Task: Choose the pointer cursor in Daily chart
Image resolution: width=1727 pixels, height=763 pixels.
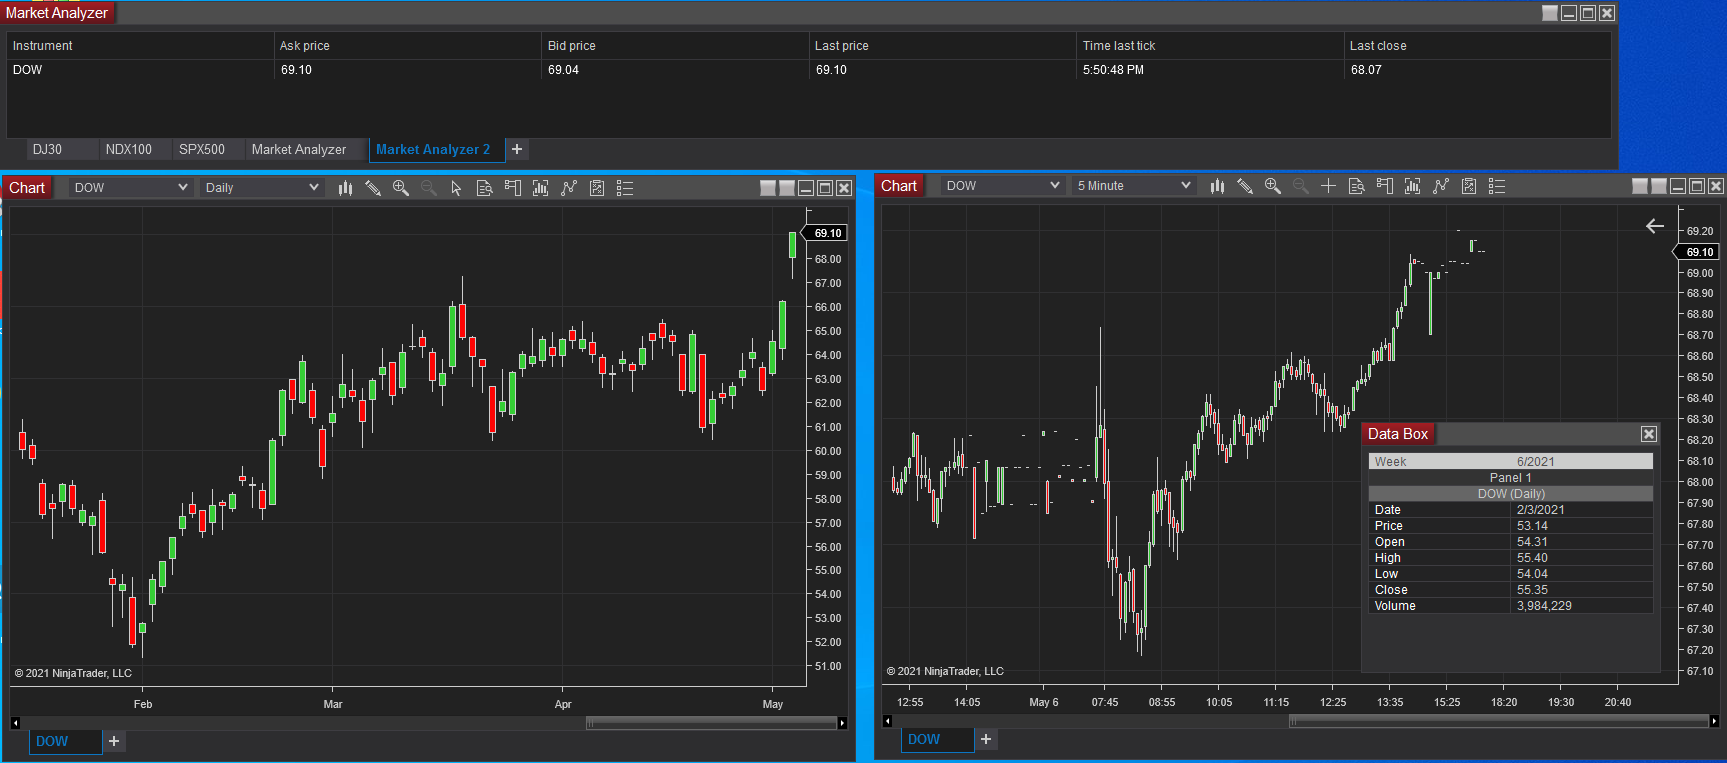Action: pos(457,188)
